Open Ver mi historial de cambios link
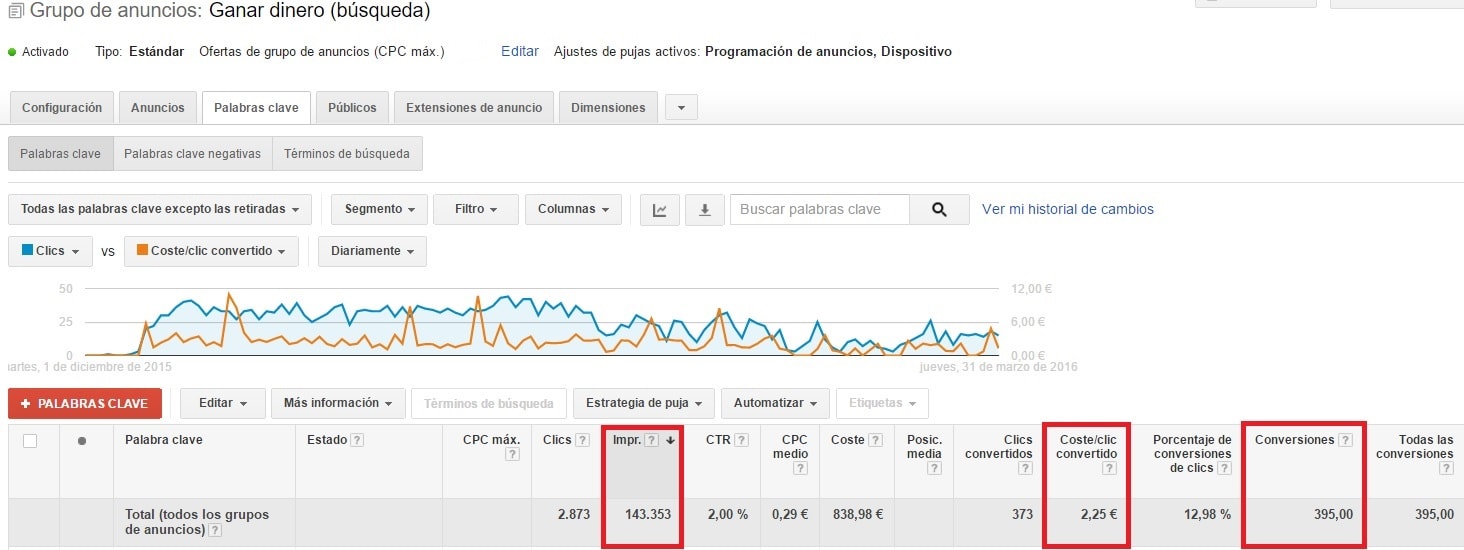The height and width of the screenshot is (550, 1464). (1067, 210)
